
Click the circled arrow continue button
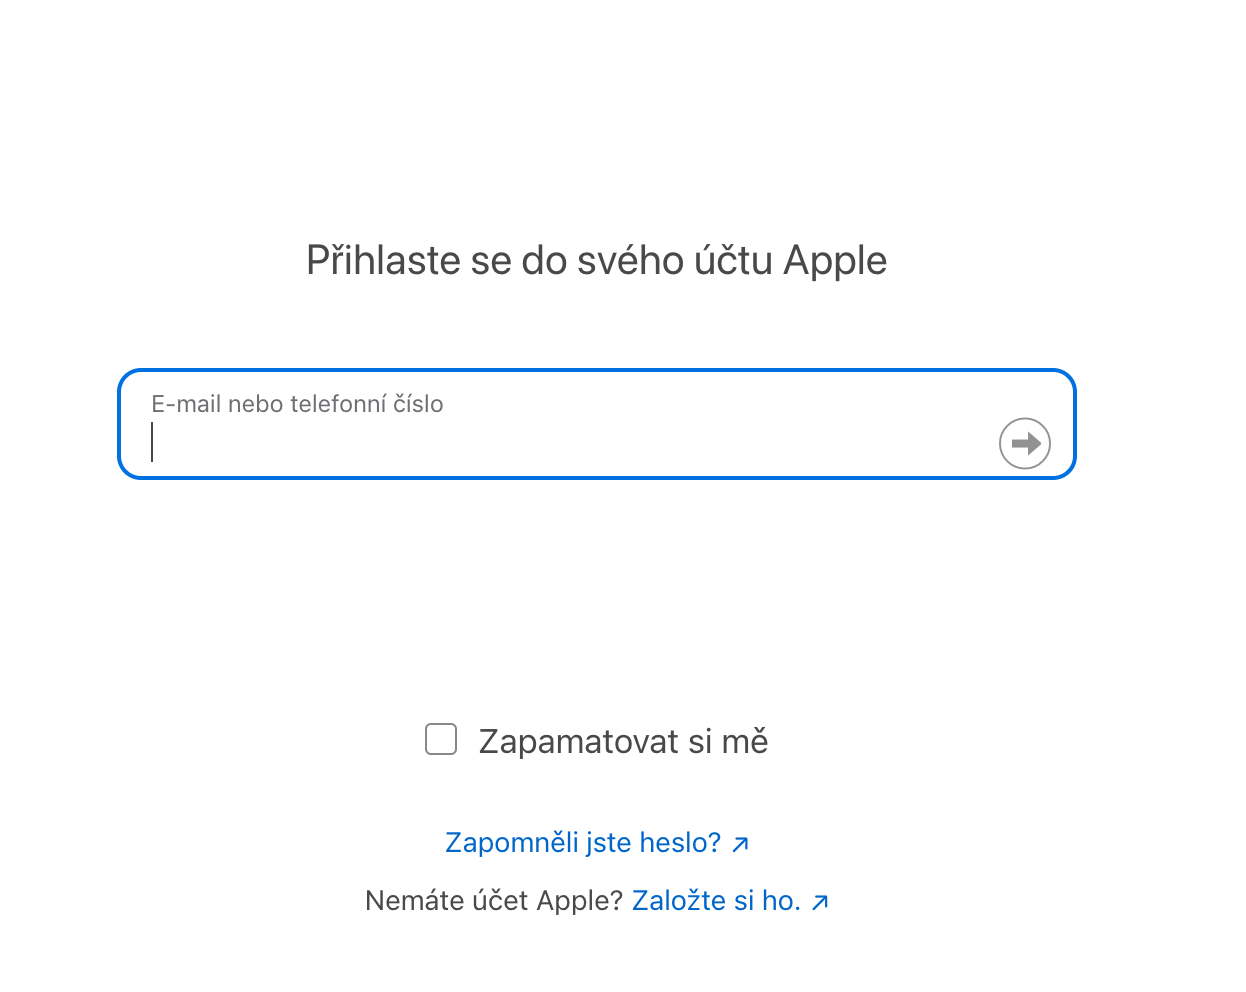click(1024, 443)
